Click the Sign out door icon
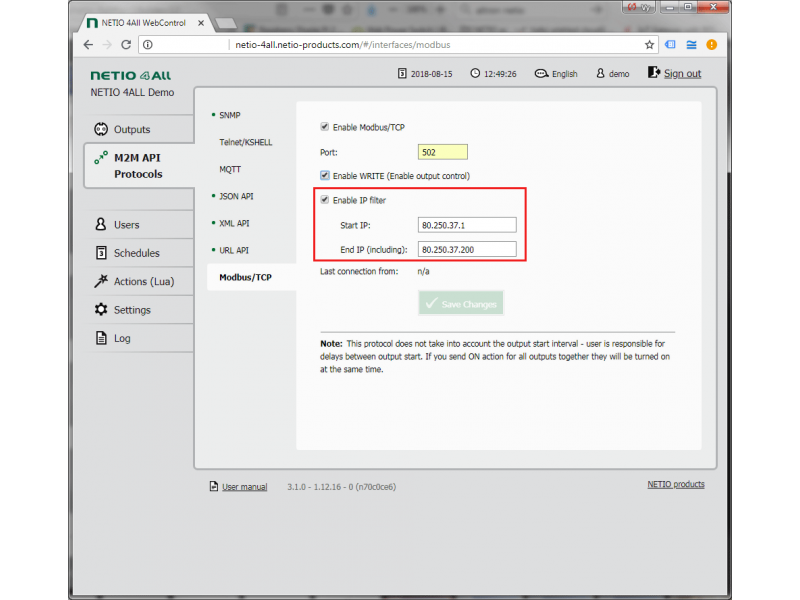 654,72
